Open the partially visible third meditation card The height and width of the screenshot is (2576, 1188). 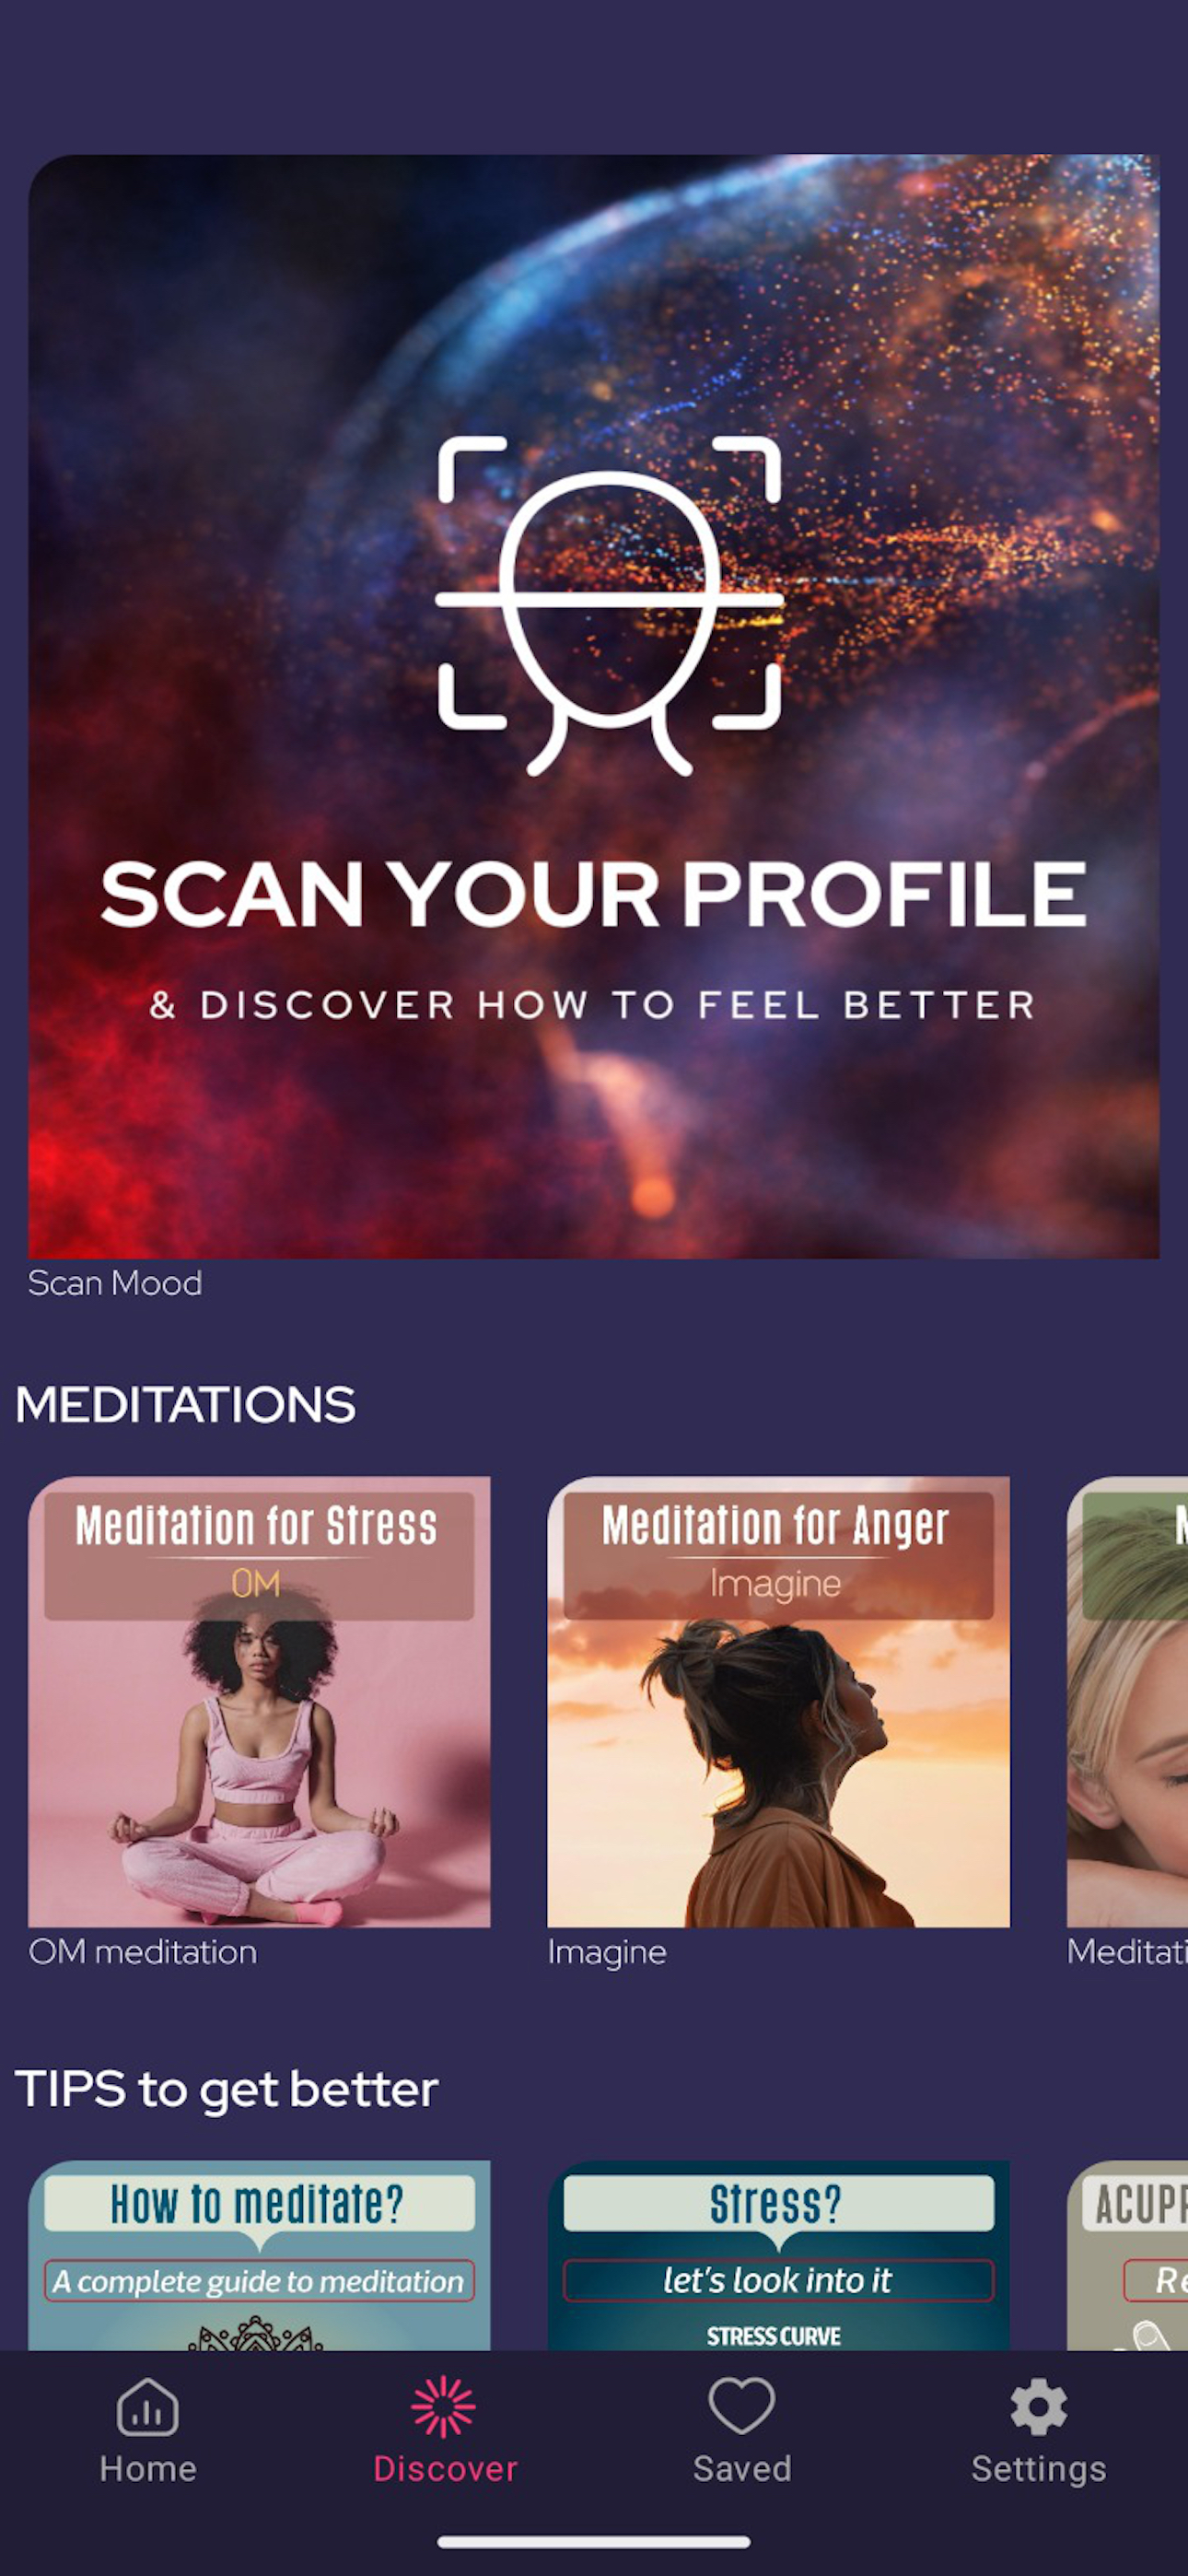(1127, 1702)
